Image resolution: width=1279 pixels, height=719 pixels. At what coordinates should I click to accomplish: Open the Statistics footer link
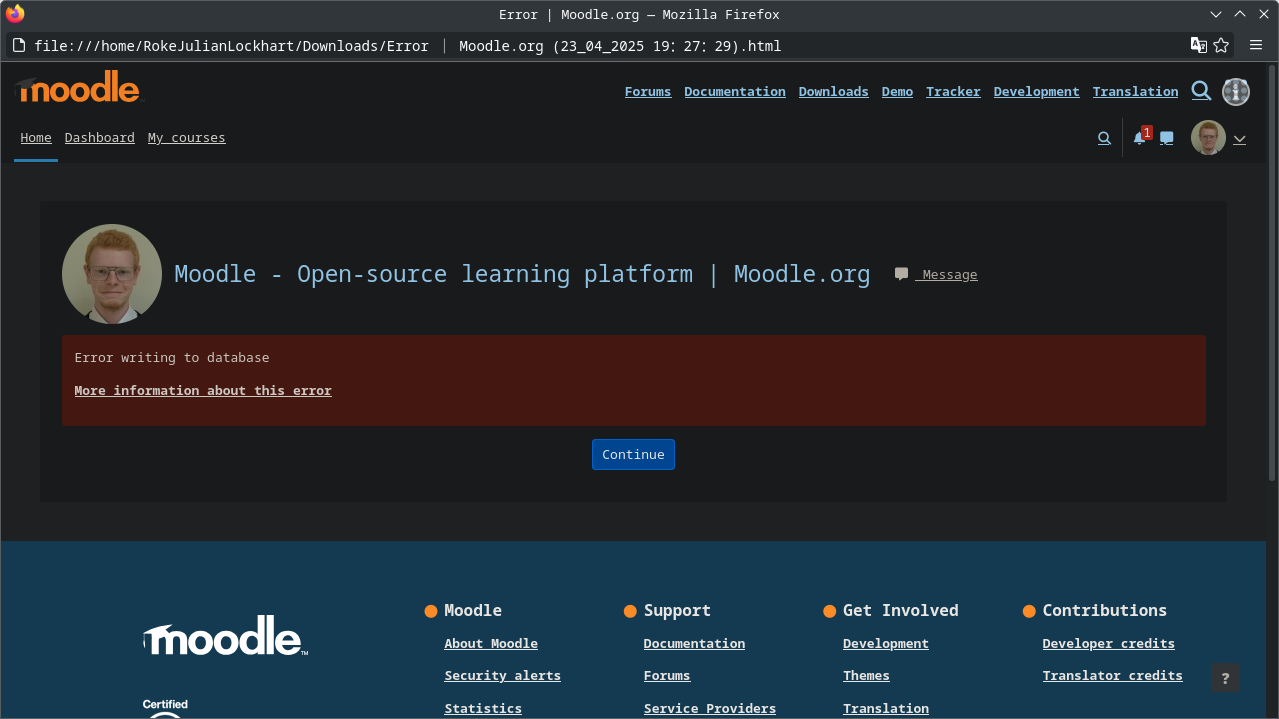coord(483,709)
